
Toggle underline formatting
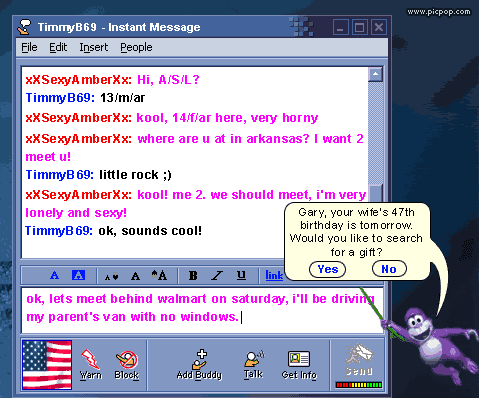point(241,275)
